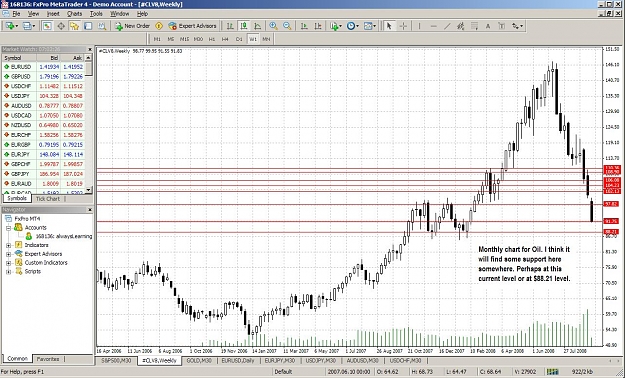
Task: Select the MN timeframe
Action: click(266, 39)
